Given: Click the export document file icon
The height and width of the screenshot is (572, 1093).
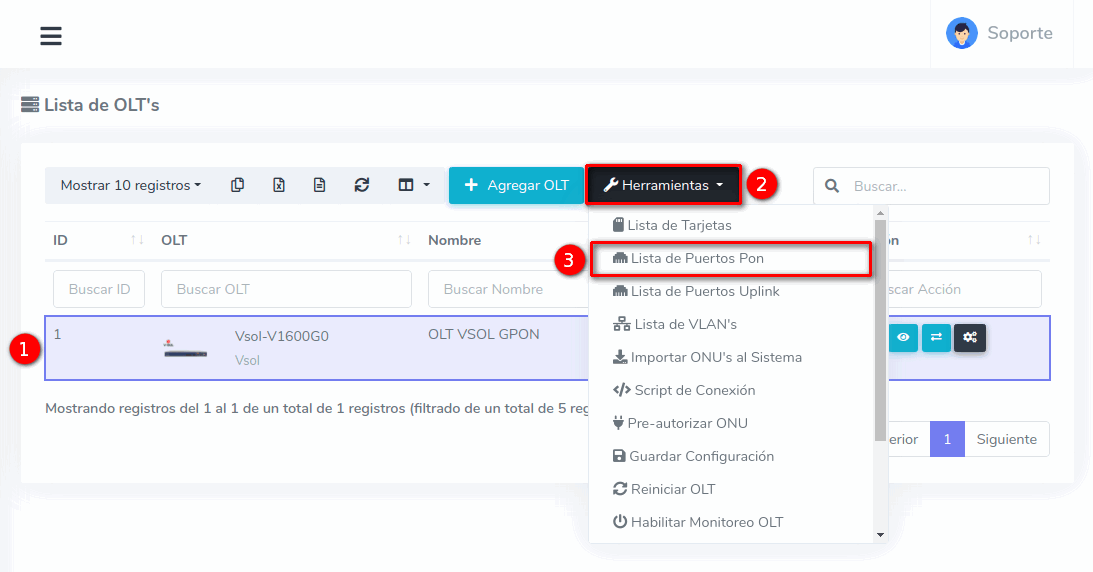Looking at the screenshot, I should pos(320,185).
